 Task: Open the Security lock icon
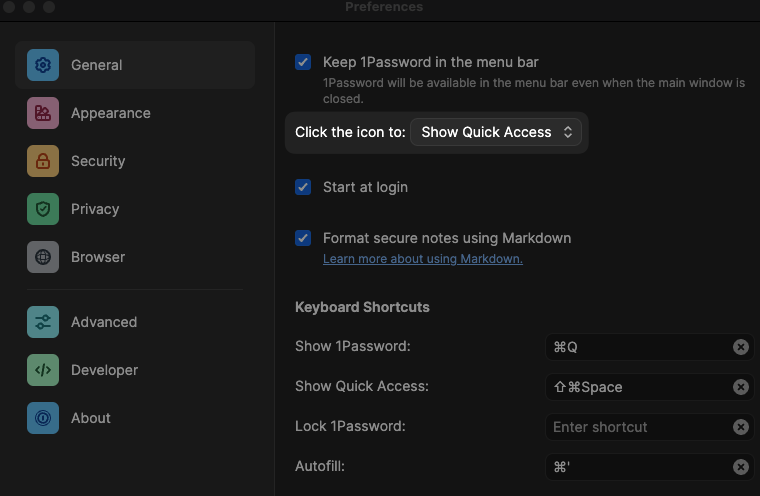click(x=43, y=161)
